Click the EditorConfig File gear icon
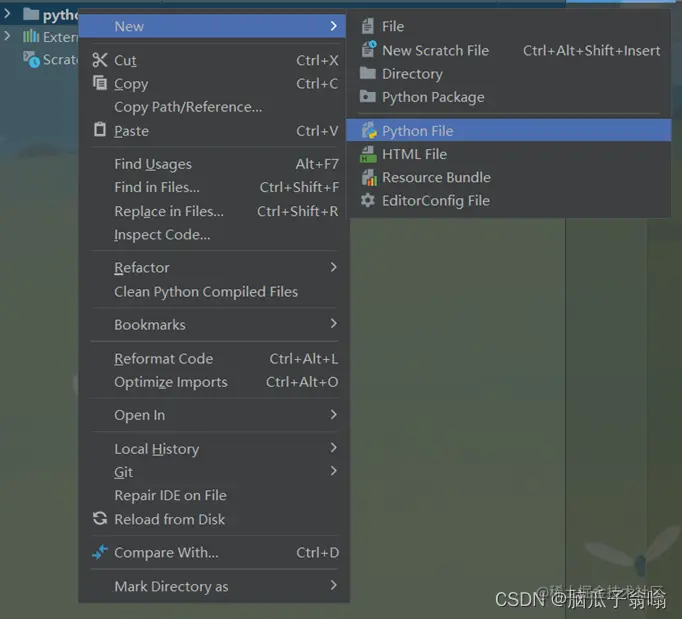 pyautogui.click(x=368, y=201)
